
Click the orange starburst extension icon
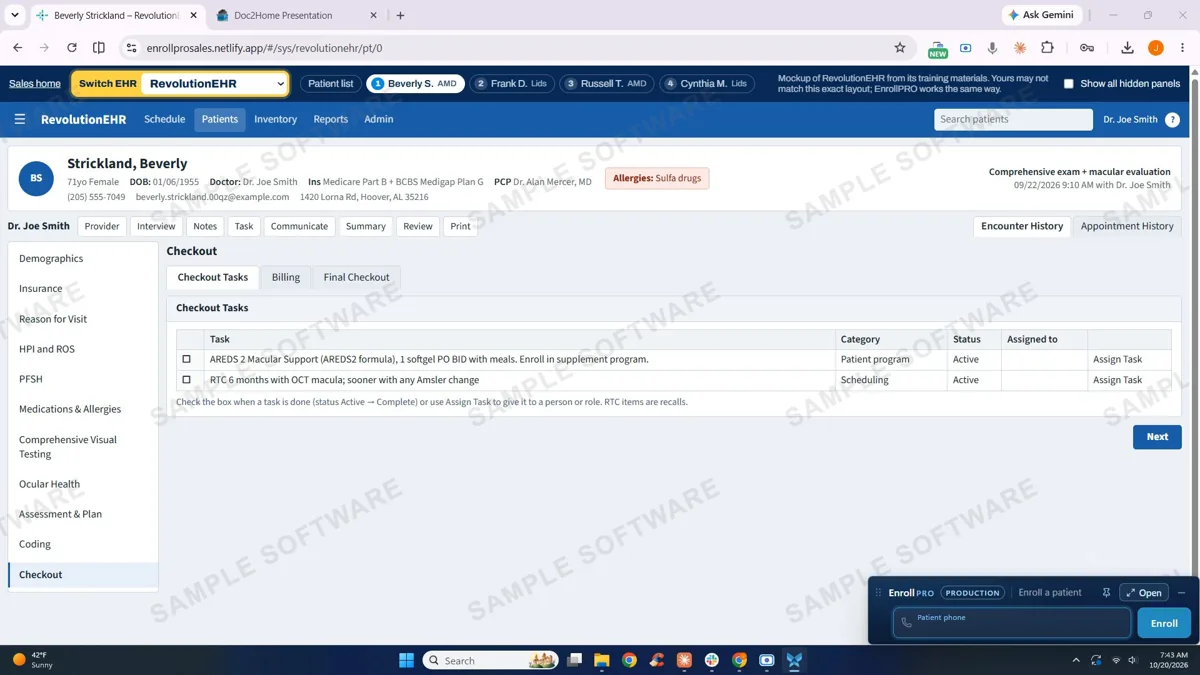coord(1020,48)
